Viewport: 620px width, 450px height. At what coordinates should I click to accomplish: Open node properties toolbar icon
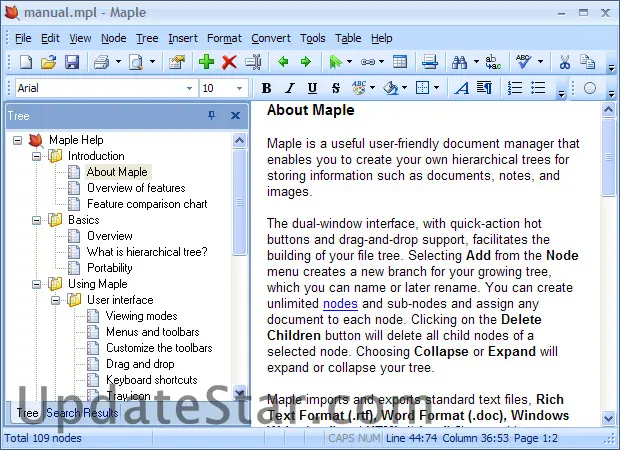tap(177, 62)
